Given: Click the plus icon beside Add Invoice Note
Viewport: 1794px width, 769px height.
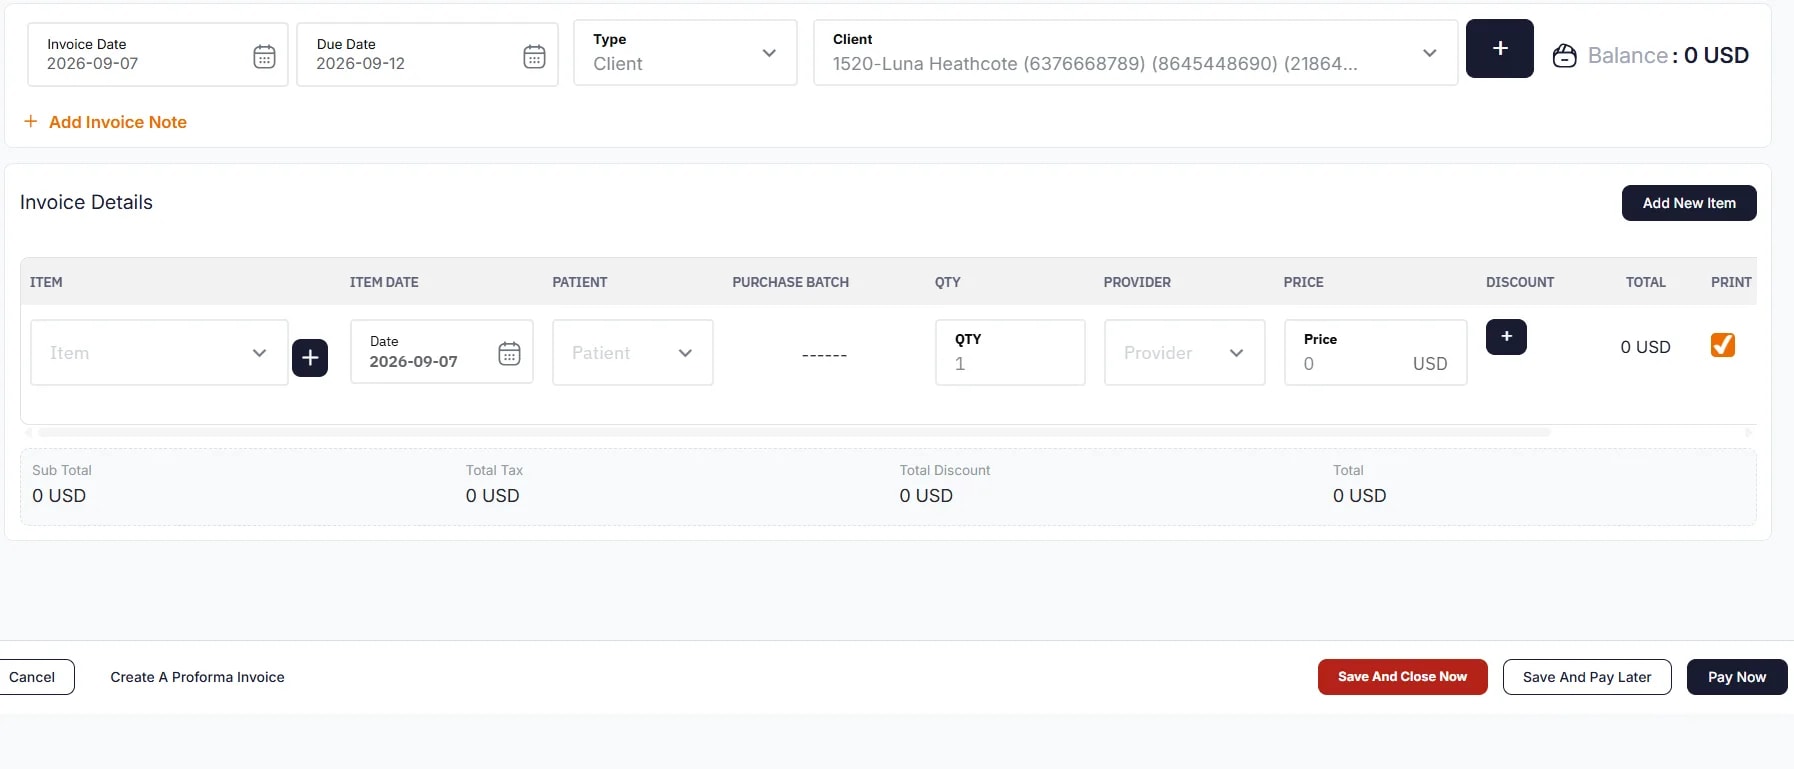Looking at the screenshot, I should [31, 121].
